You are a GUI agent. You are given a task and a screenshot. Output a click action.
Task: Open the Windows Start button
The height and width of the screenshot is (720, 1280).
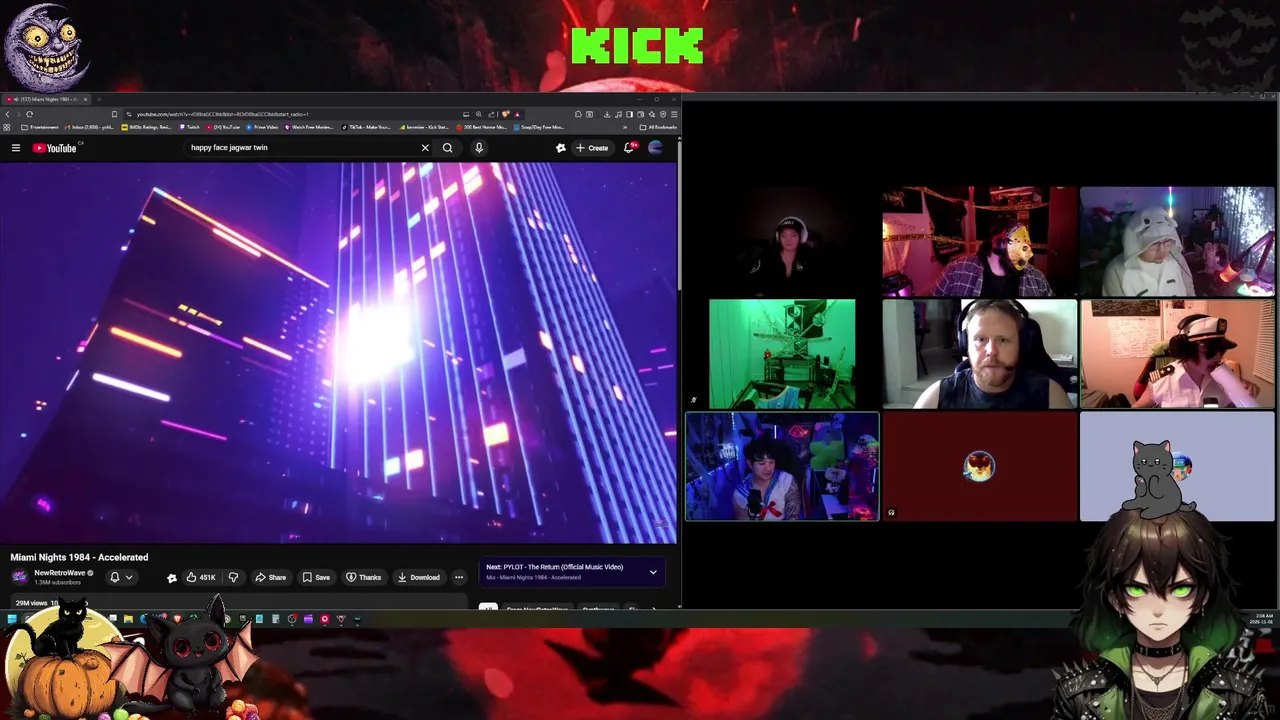coord(11,619)
